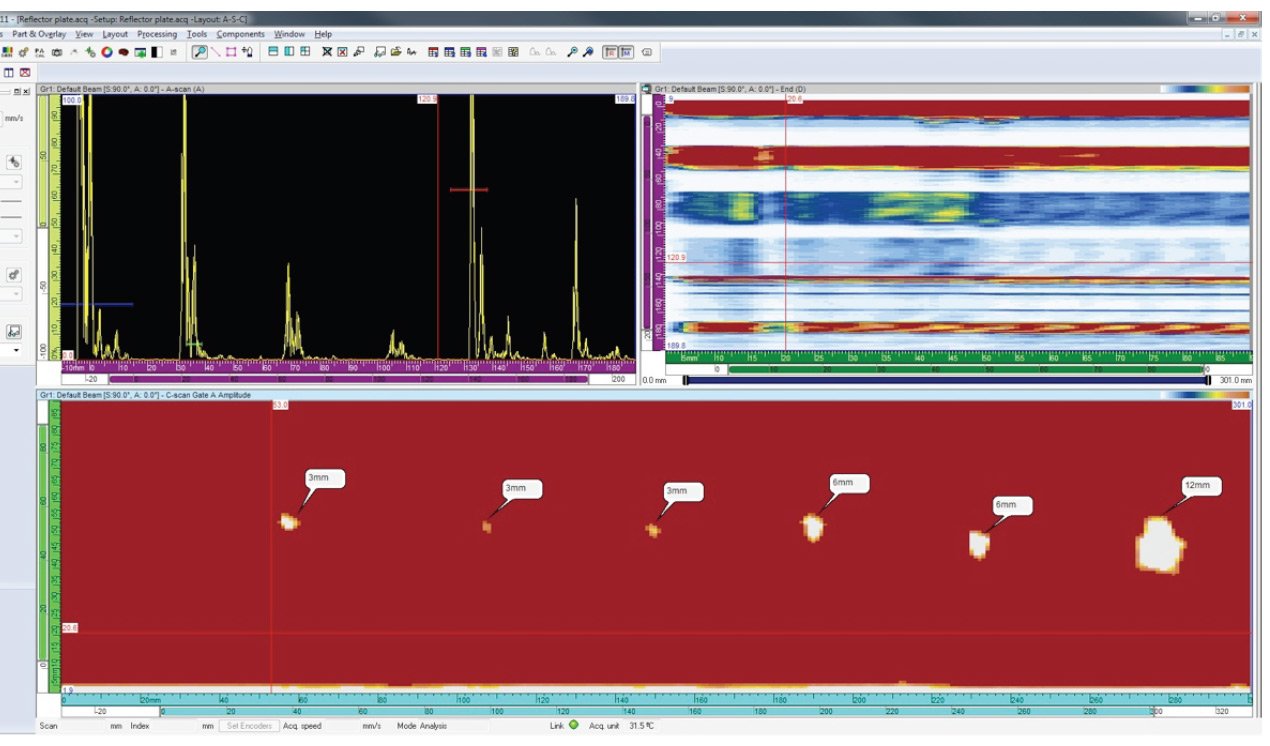This screenshot has height=746, width=1270.
Task: Select the red diagonal line tool
Action: (x=215, y=51)
